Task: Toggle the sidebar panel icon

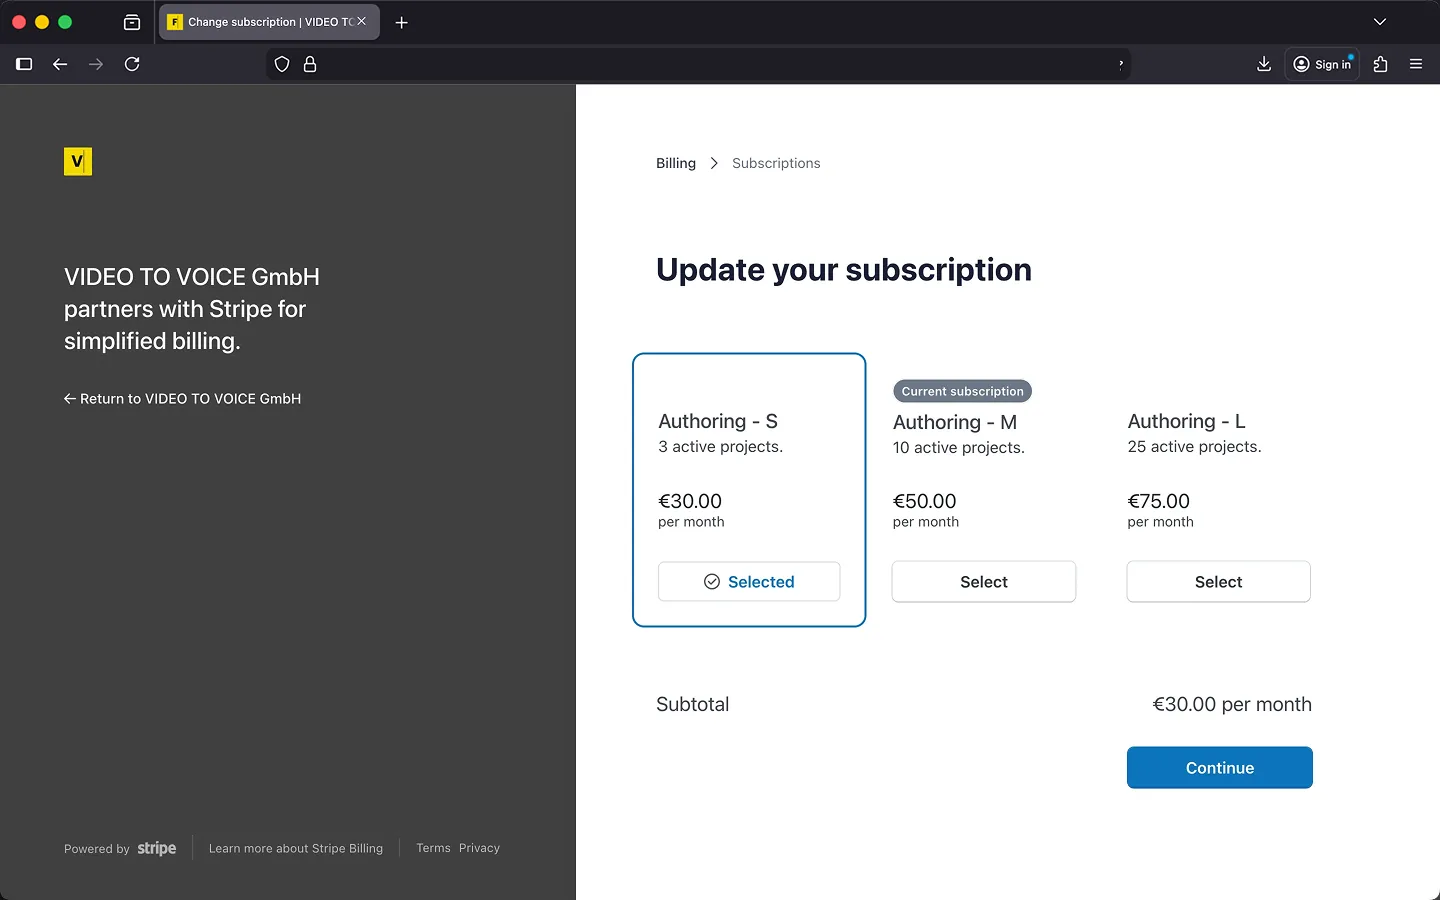Action: (x=24, y=64)
